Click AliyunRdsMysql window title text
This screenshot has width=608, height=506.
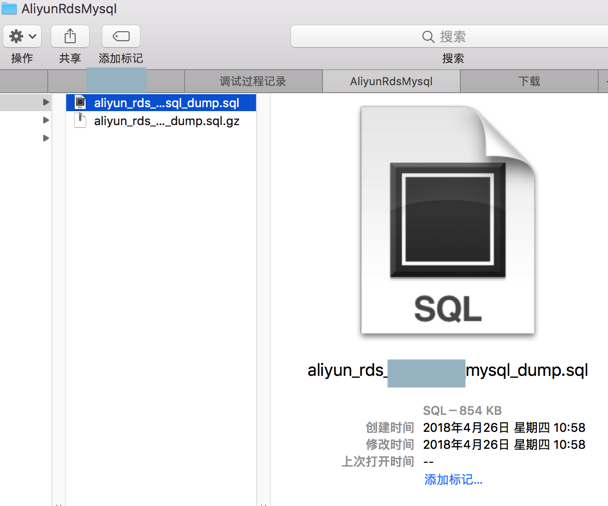coord(69,9)
